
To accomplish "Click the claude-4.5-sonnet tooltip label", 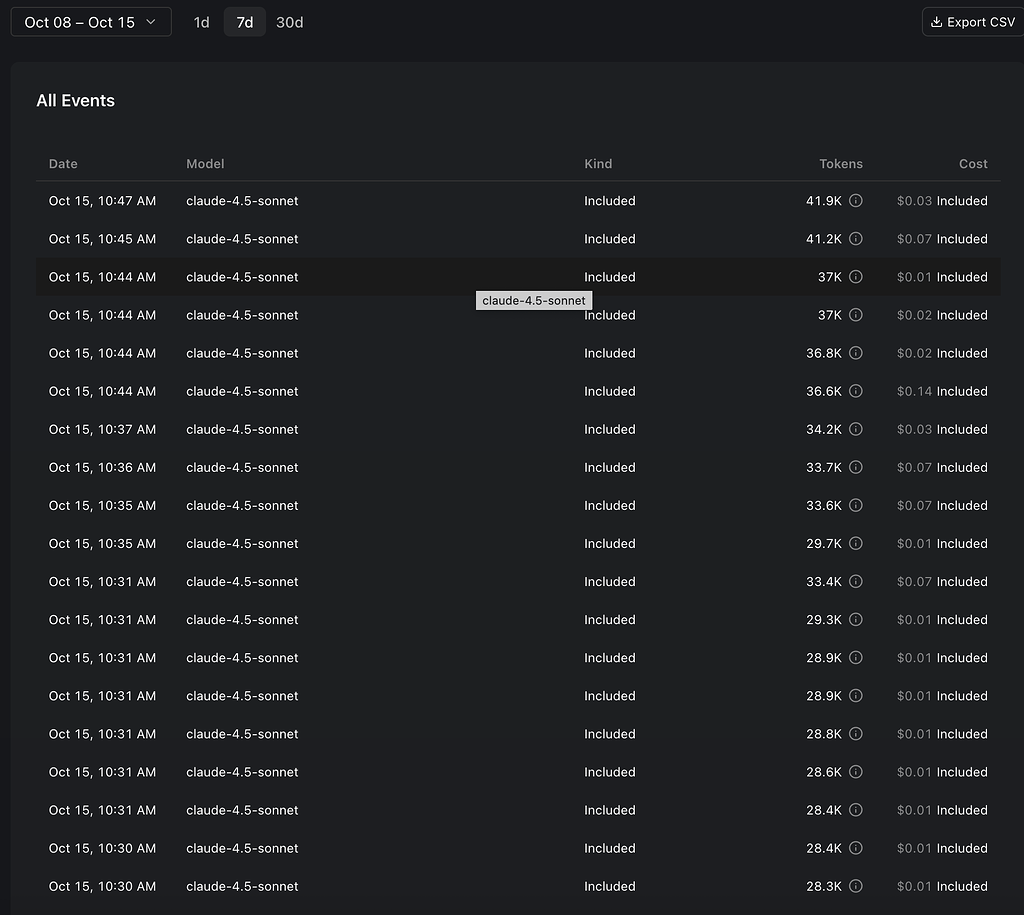I will pos(534,300).
